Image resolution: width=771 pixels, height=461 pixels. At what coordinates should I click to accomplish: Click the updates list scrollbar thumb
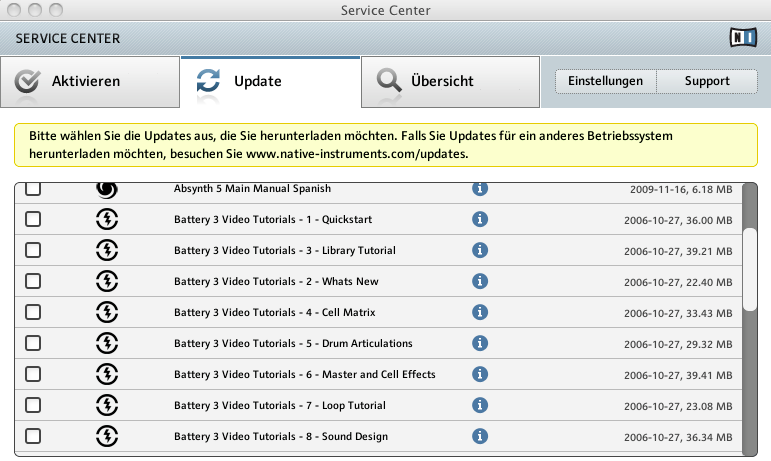coord(749,269)
